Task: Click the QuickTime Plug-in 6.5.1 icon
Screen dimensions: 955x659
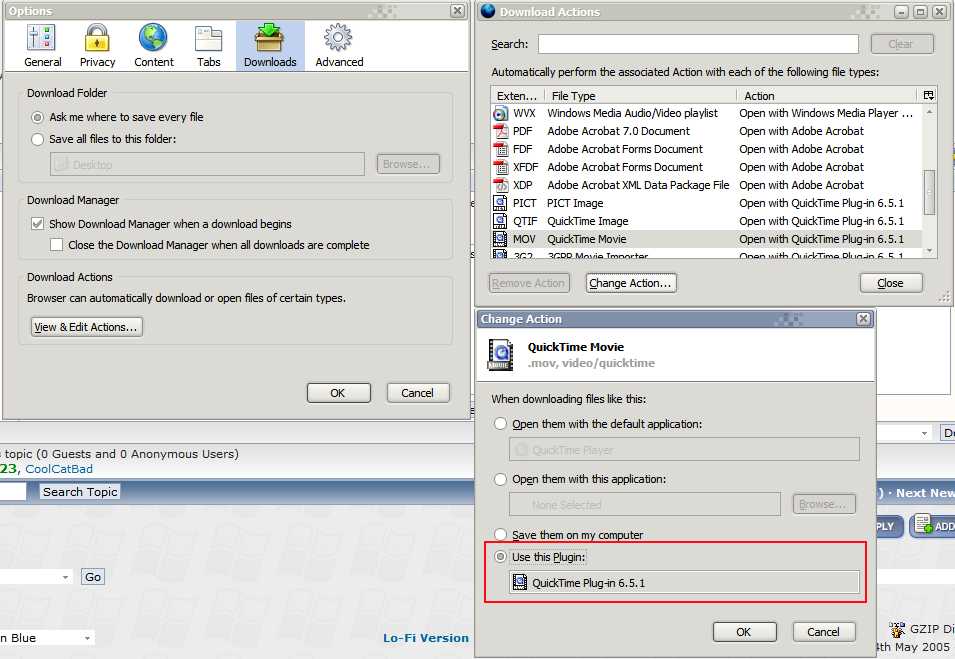Action: 520,583
